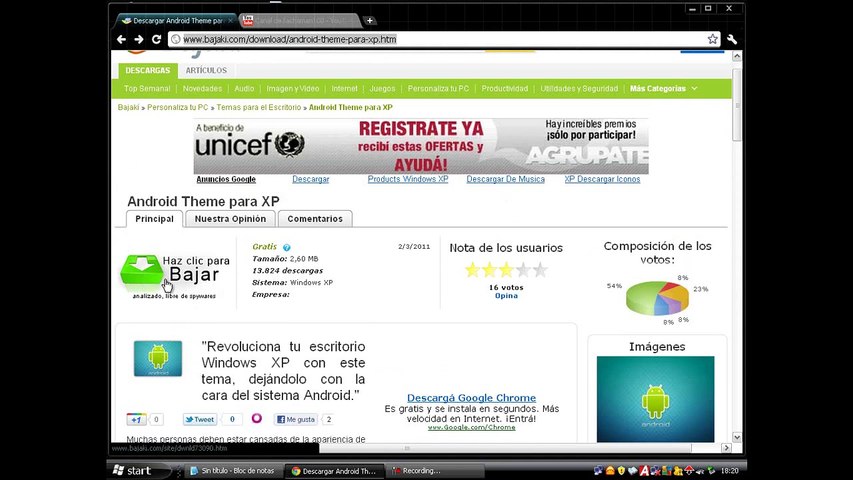Click the blue help icon beside Gratis

[x=287, y=247]
